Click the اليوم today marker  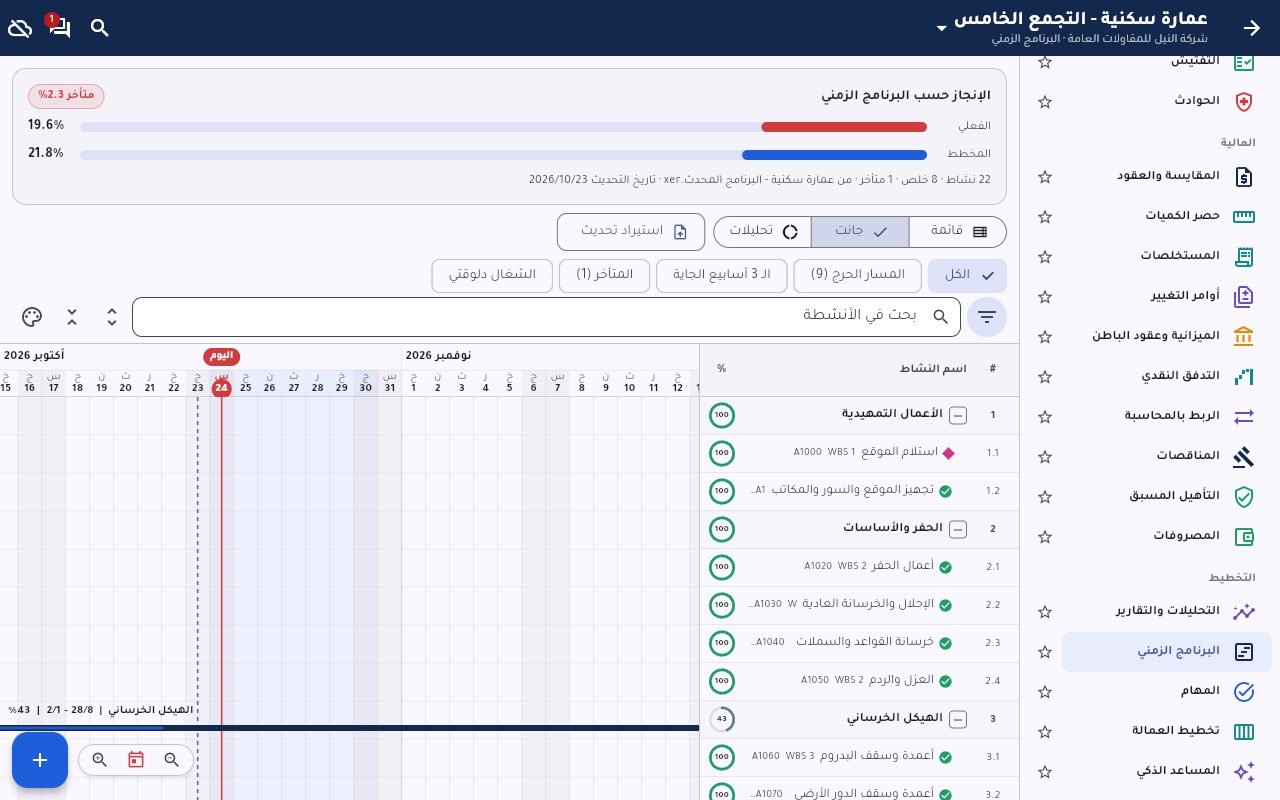click(x=222, y=356)
